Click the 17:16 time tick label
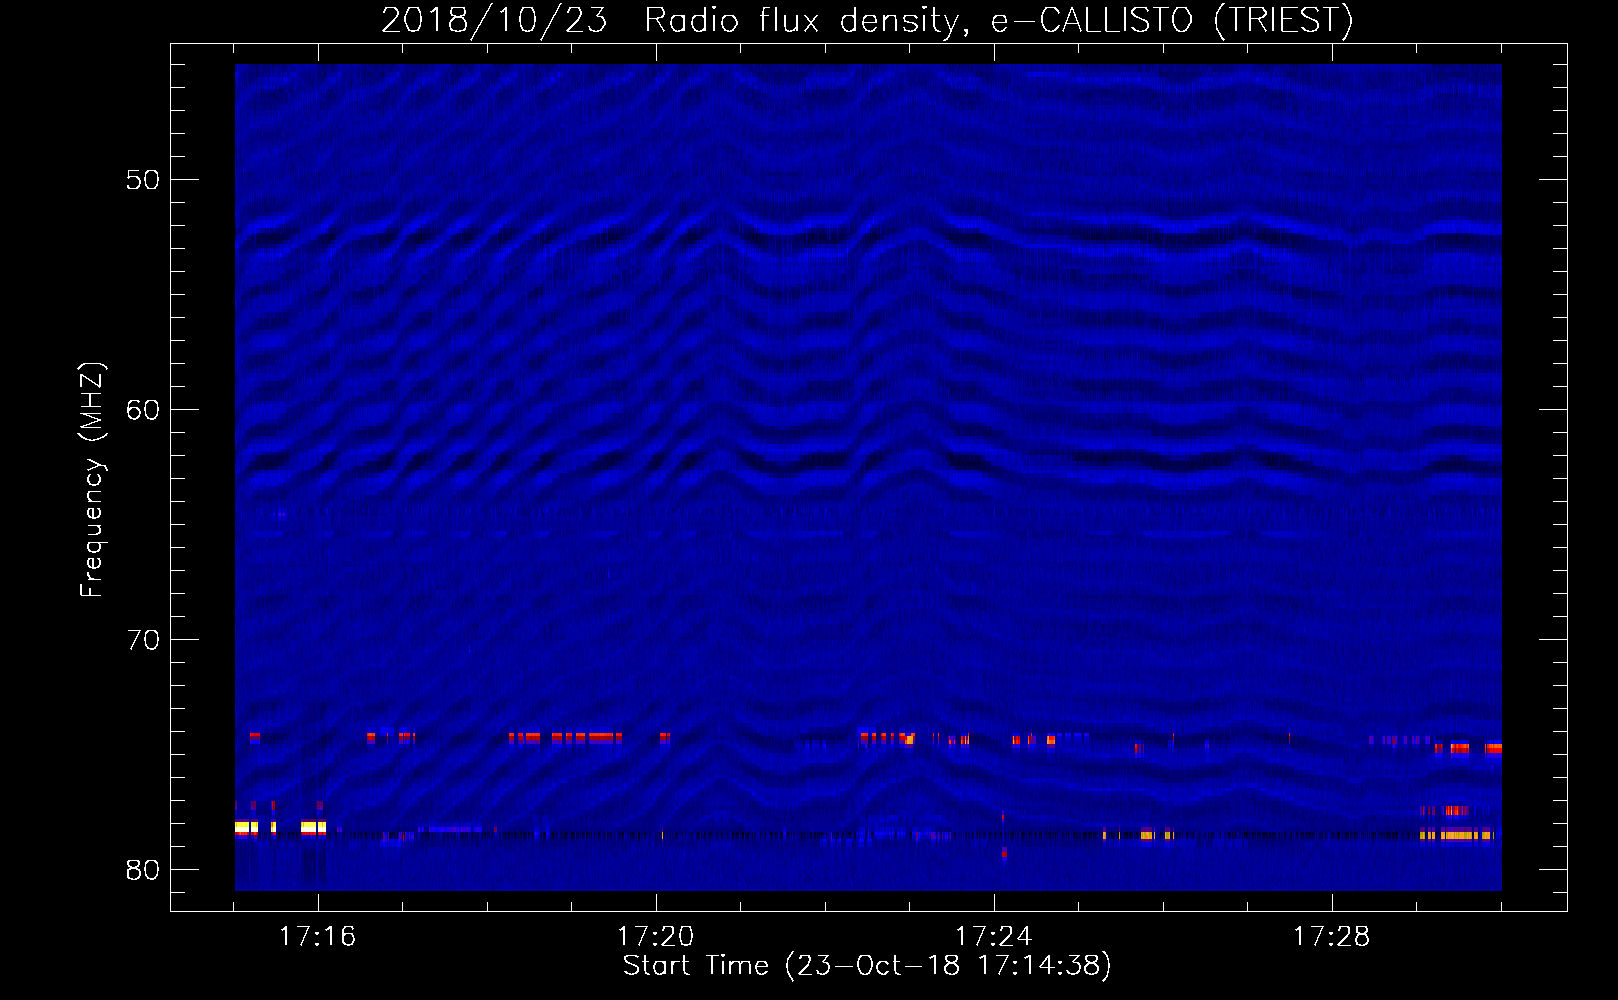The height and width of the screenshot is (1000, 1618). [317, 937]
